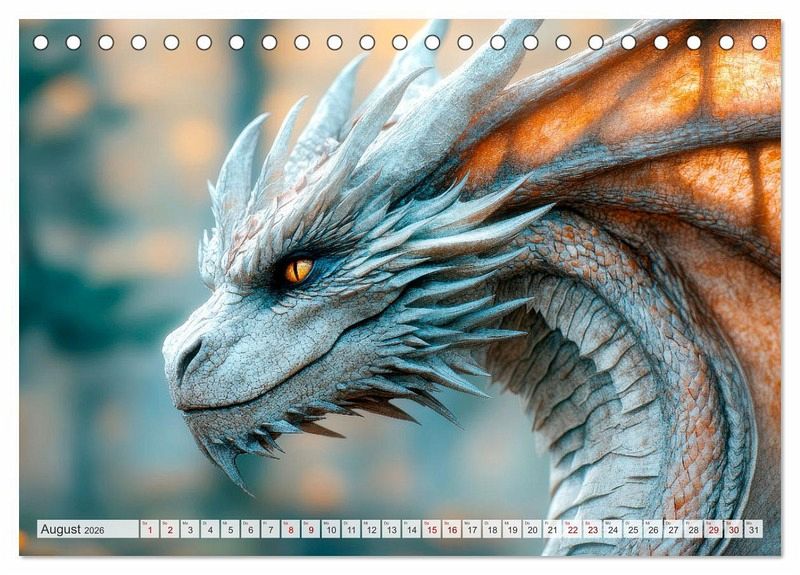Choose the day 26 cell
Viewport: 800px width, 575px height.
pos(654,529)
